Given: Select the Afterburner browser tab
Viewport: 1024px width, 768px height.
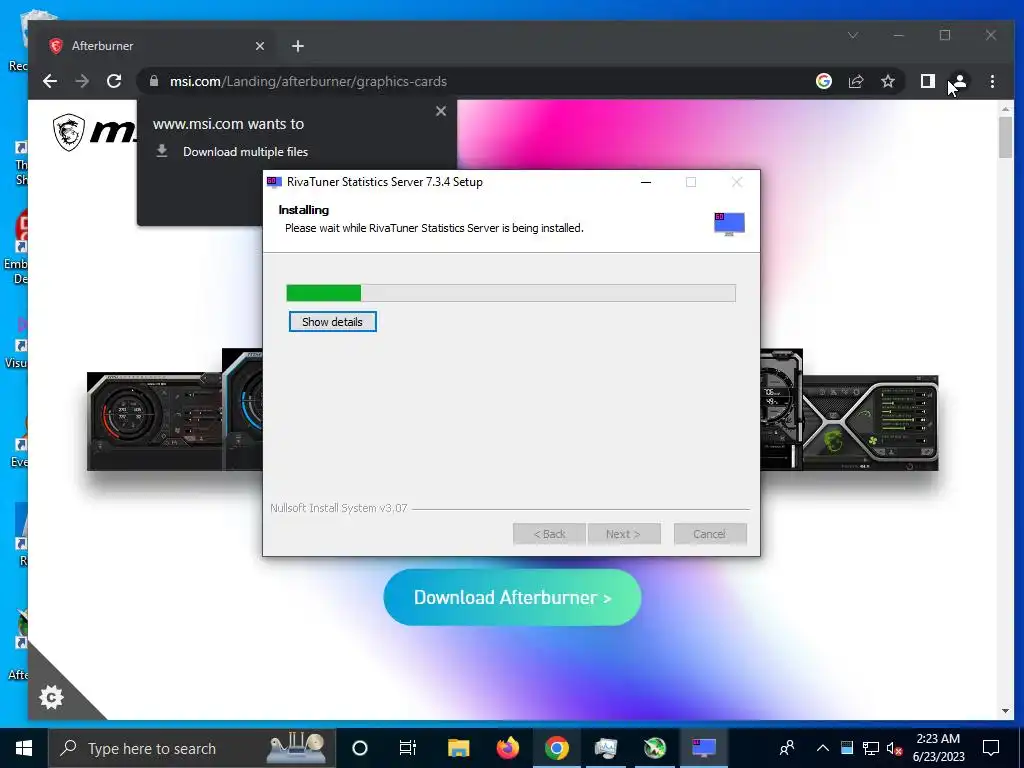Looking at the screenshot, I should (156, 46).
